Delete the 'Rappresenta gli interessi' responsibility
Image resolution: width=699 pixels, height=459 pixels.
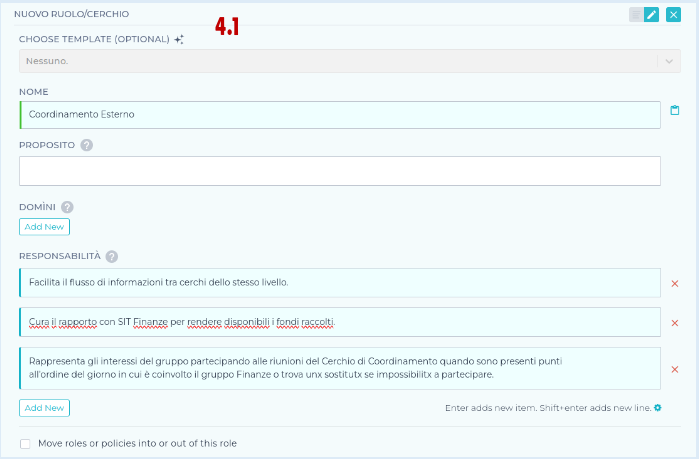click(x=674, y=369)
